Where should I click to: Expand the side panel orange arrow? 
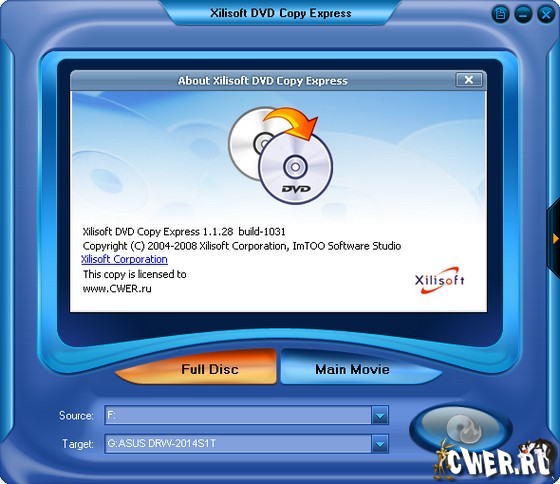click(555, 239)
